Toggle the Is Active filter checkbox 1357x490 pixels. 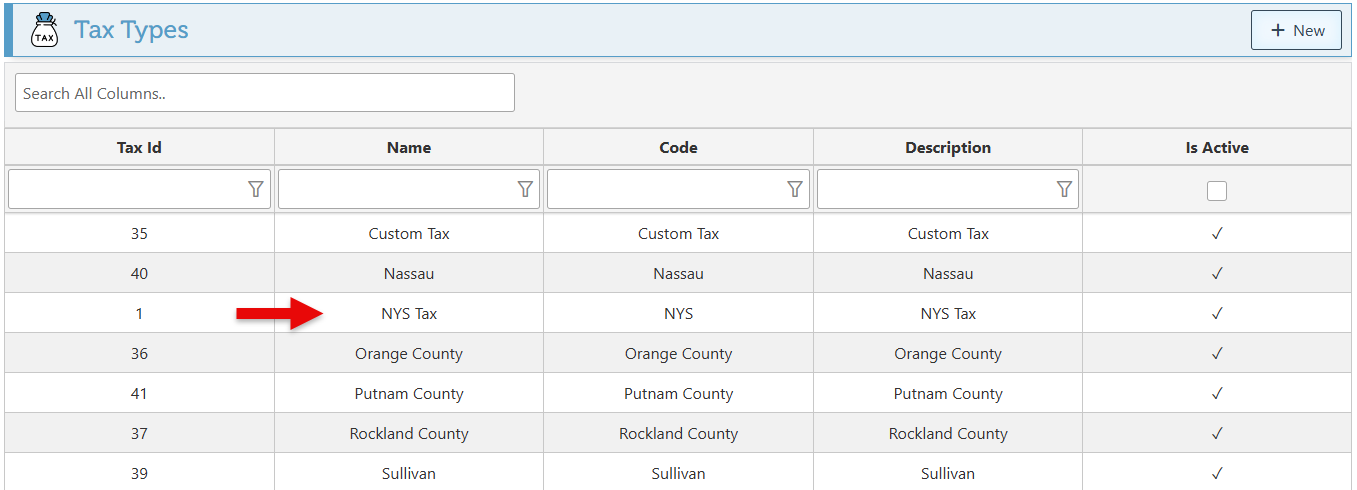pyautogui.click(x=1216, y=190)
